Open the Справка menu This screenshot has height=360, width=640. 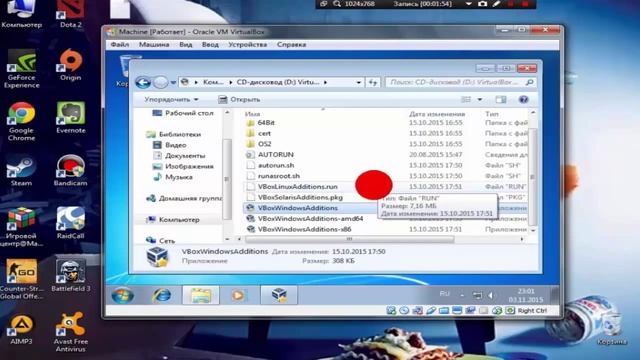pos(291,44)
